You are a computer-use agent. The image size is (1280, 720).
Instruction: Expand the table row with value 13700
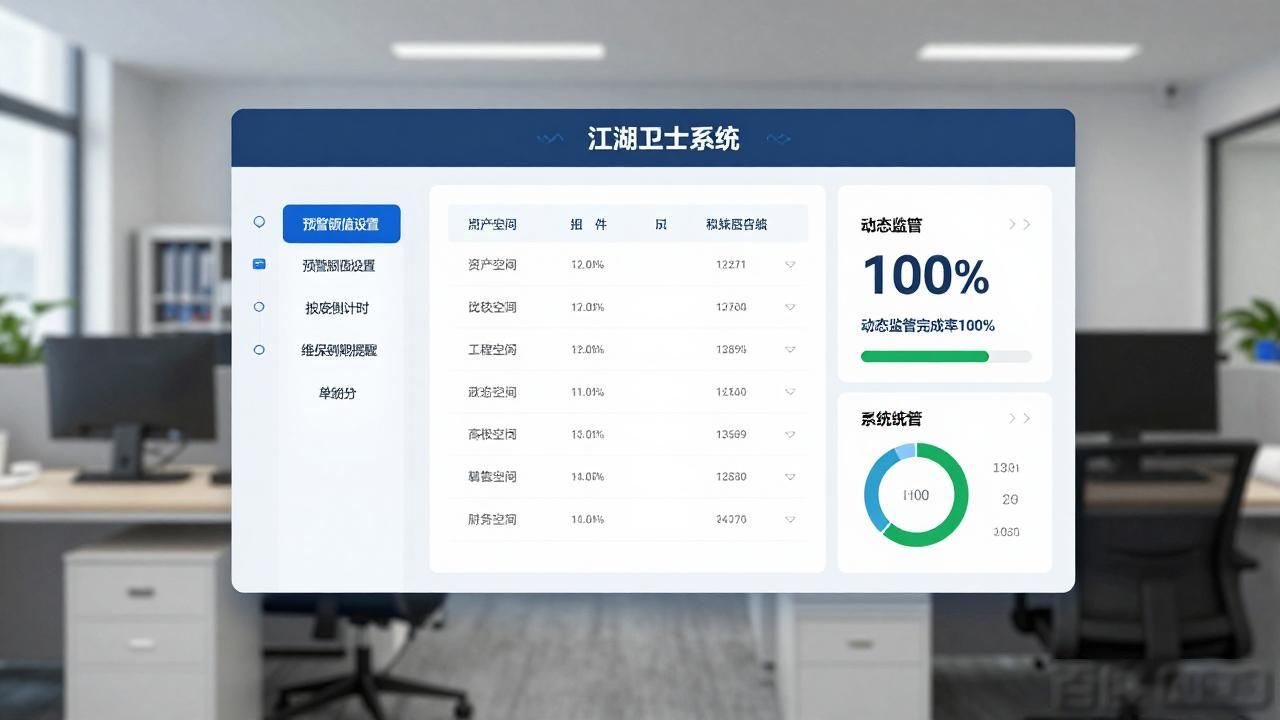click(x=790, y=307)
